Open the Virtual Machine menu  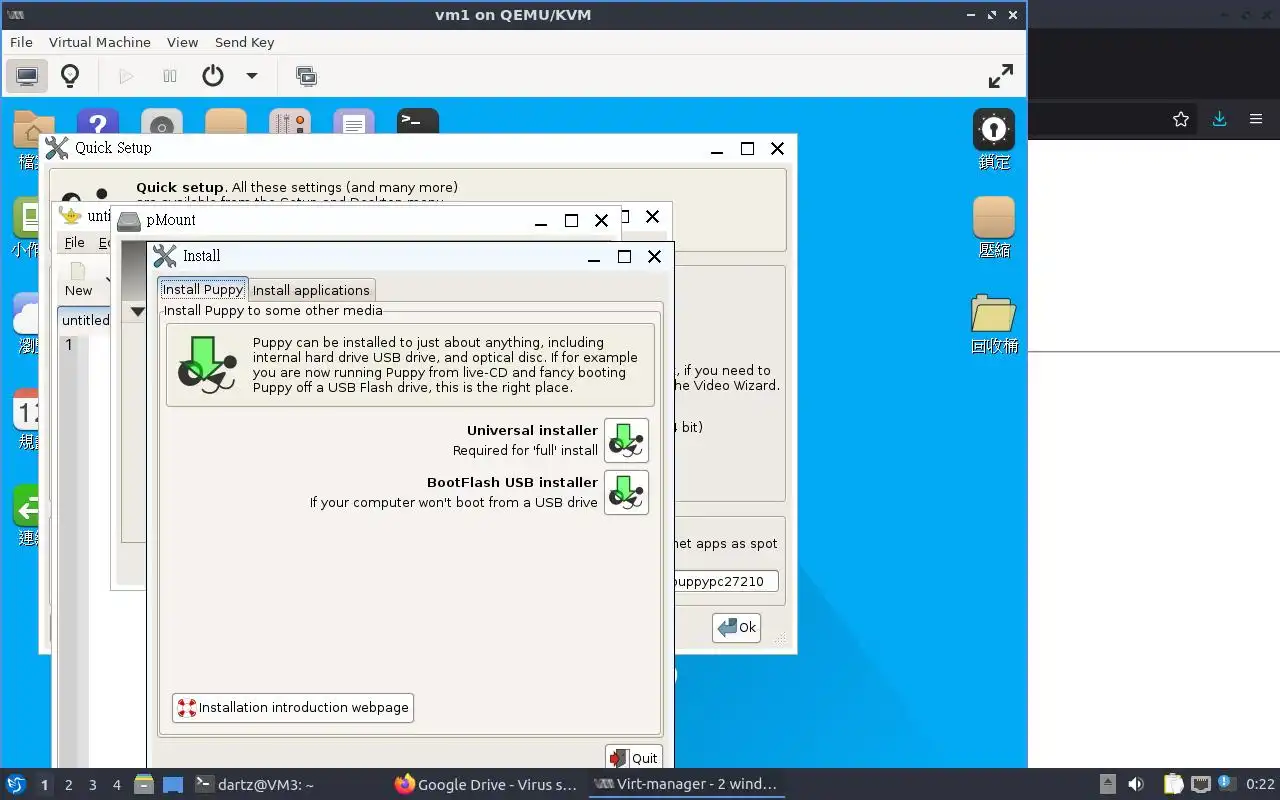pyautogui.click(x=100, y=42)
